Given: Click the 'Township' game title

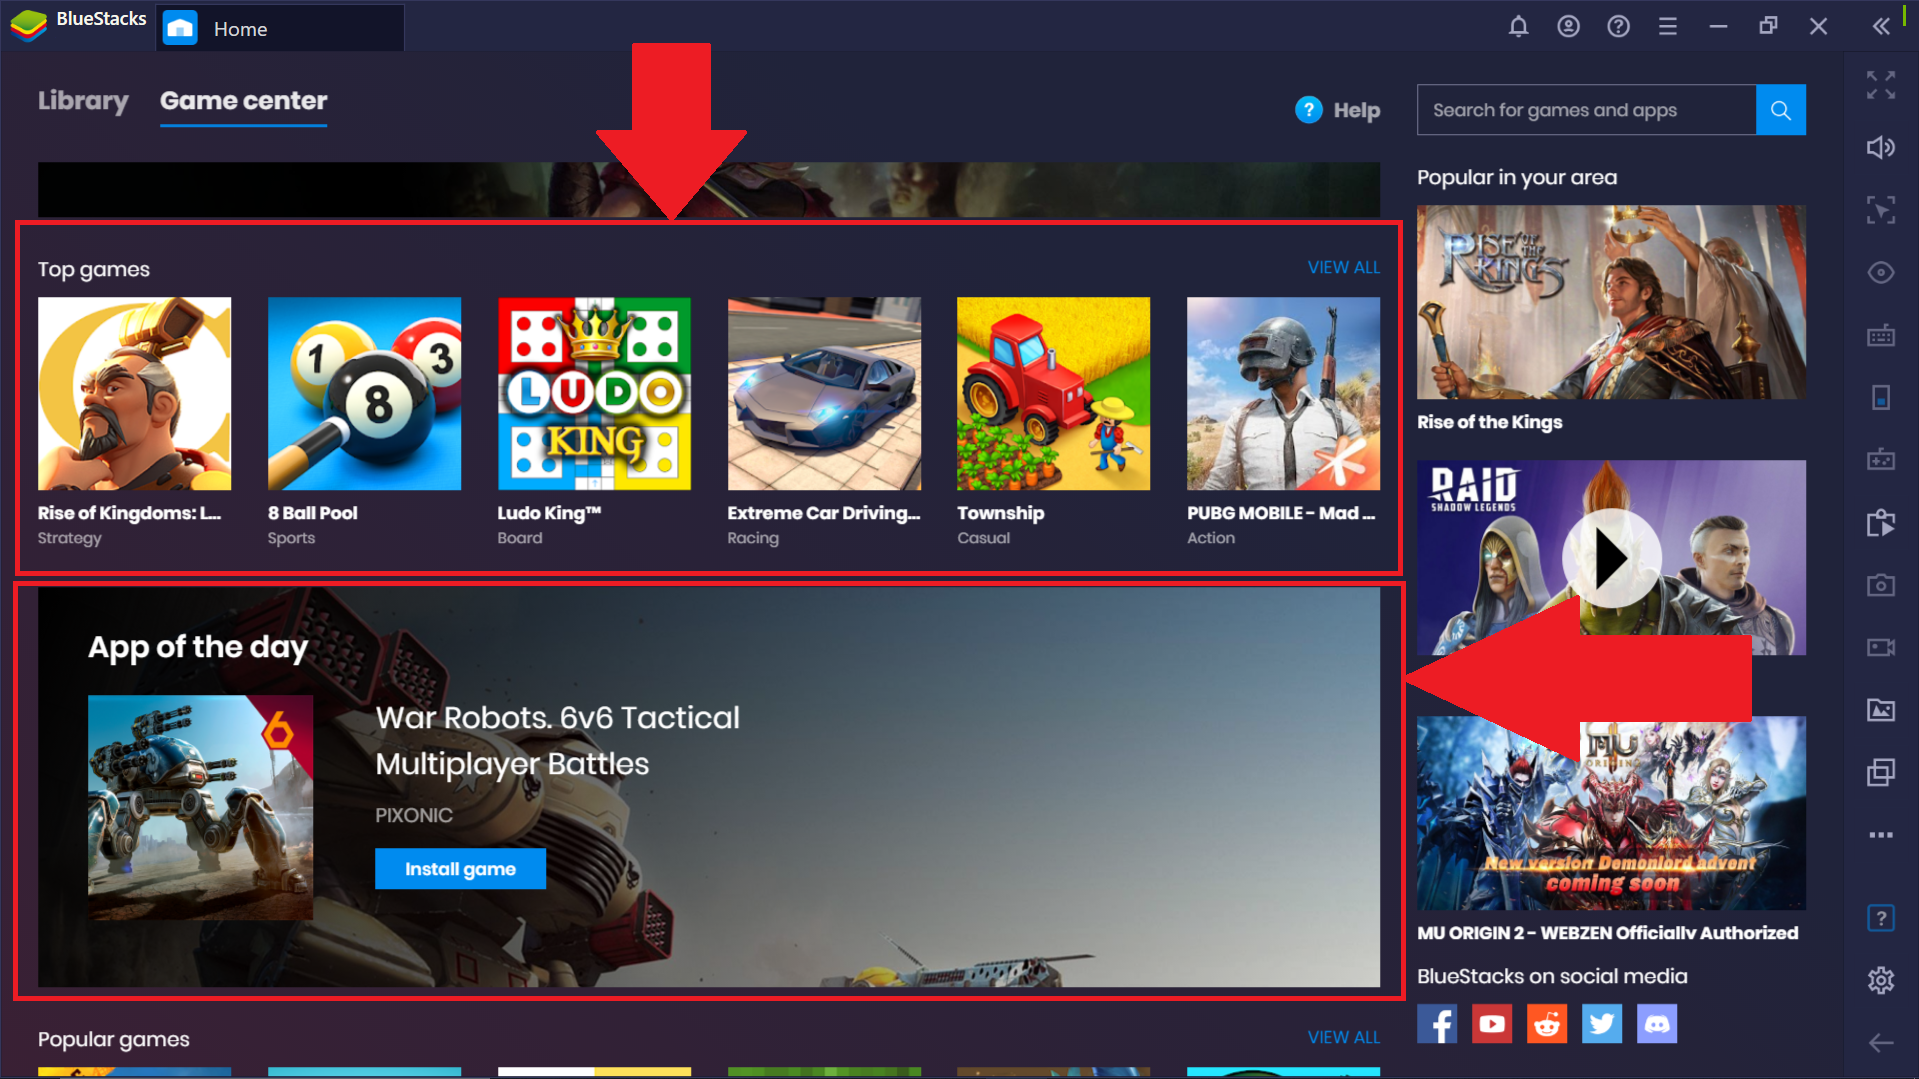Looking at the screenshot, I should pyautogui.click(x=1000, y=513).
